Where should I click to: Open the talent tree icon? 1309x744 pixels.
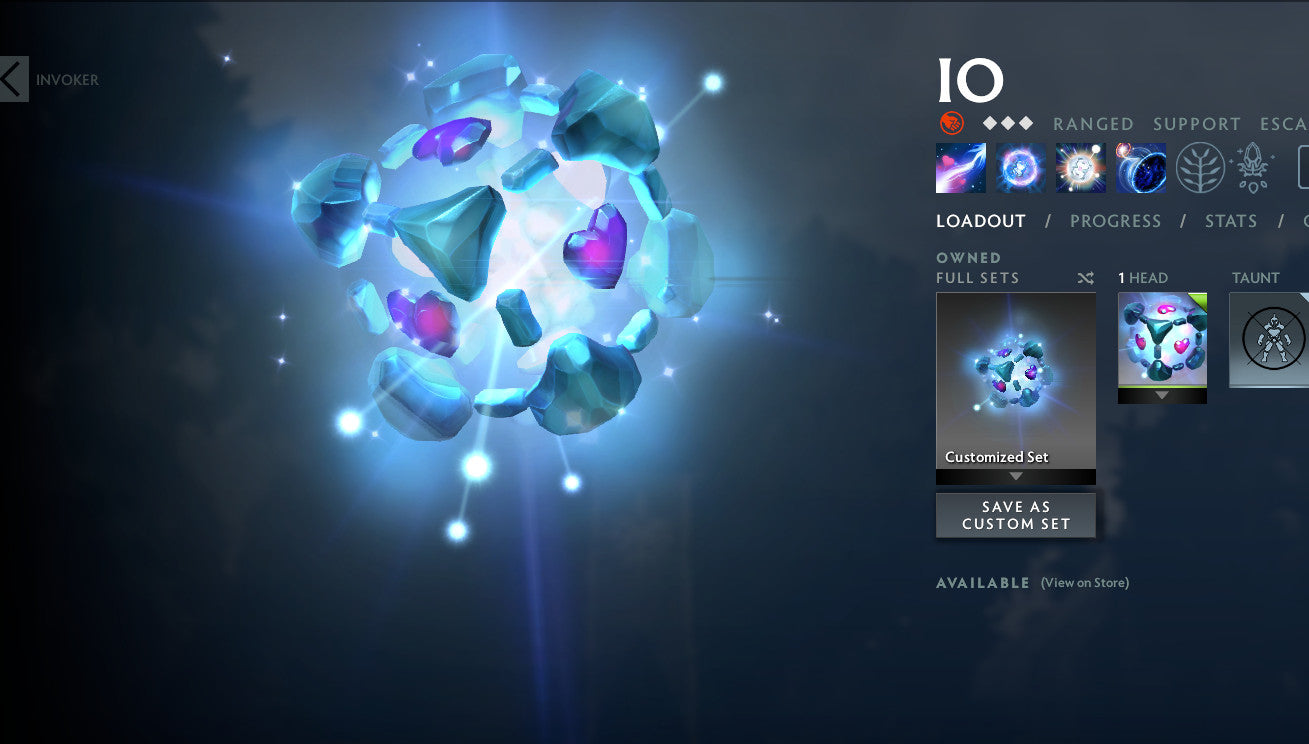point(1200,168)
